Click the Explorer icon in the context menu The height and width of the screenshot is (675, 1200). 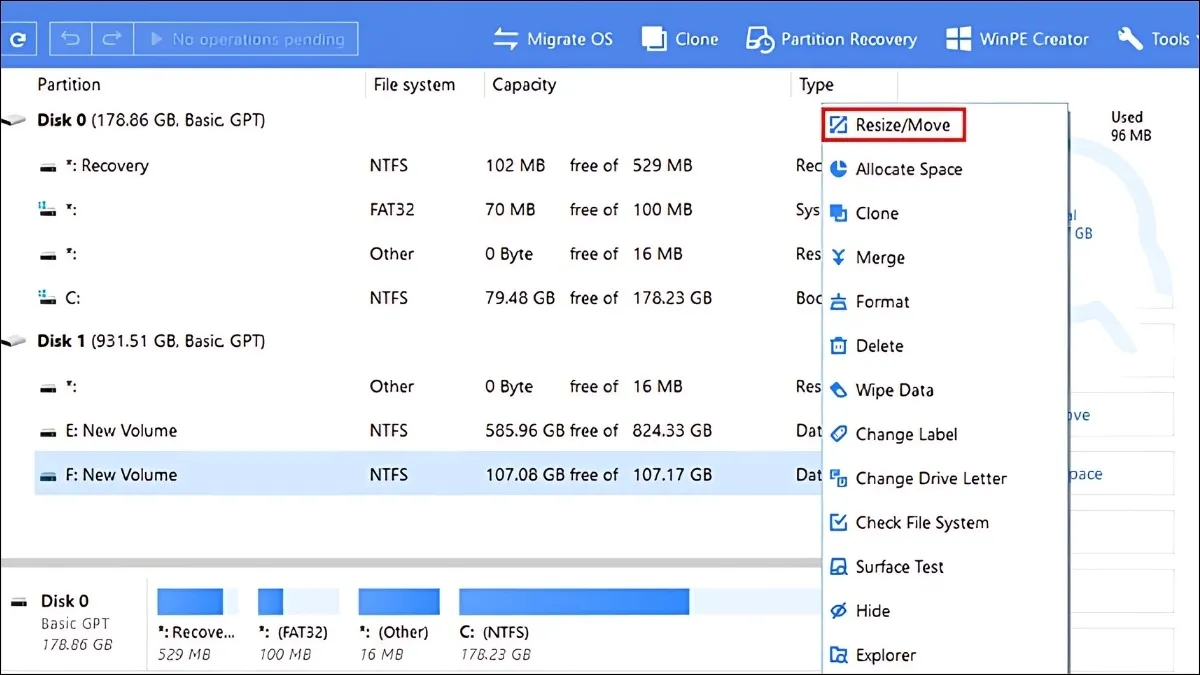[837, 654]
